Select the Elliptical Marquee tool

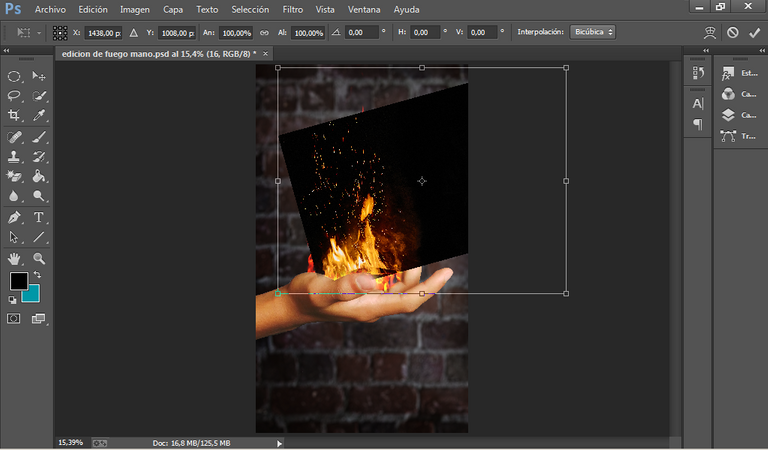point(14,76)
